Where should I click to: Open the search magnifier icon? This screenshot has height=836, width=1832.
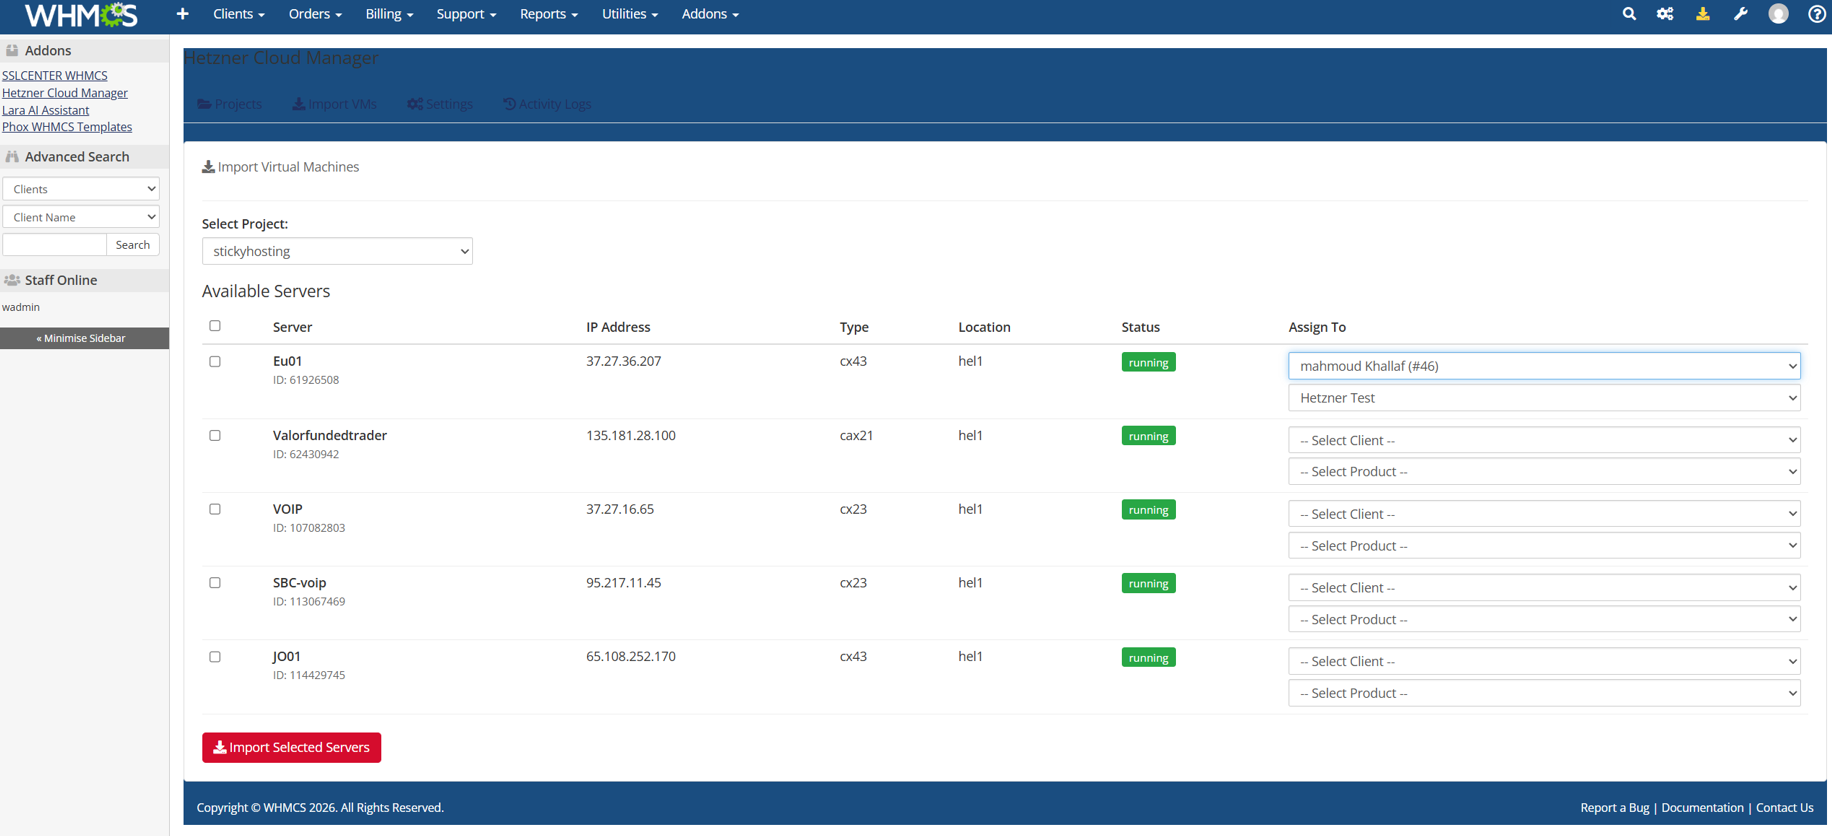point(1629,14)
